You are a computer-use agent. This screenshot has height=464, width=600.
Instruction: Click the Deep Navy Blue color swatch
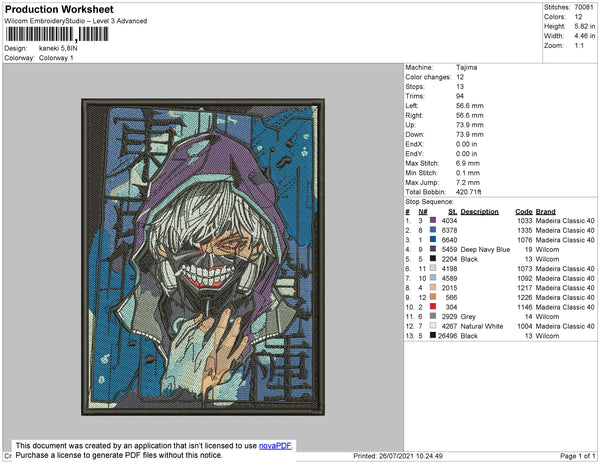tap(433, 250)
